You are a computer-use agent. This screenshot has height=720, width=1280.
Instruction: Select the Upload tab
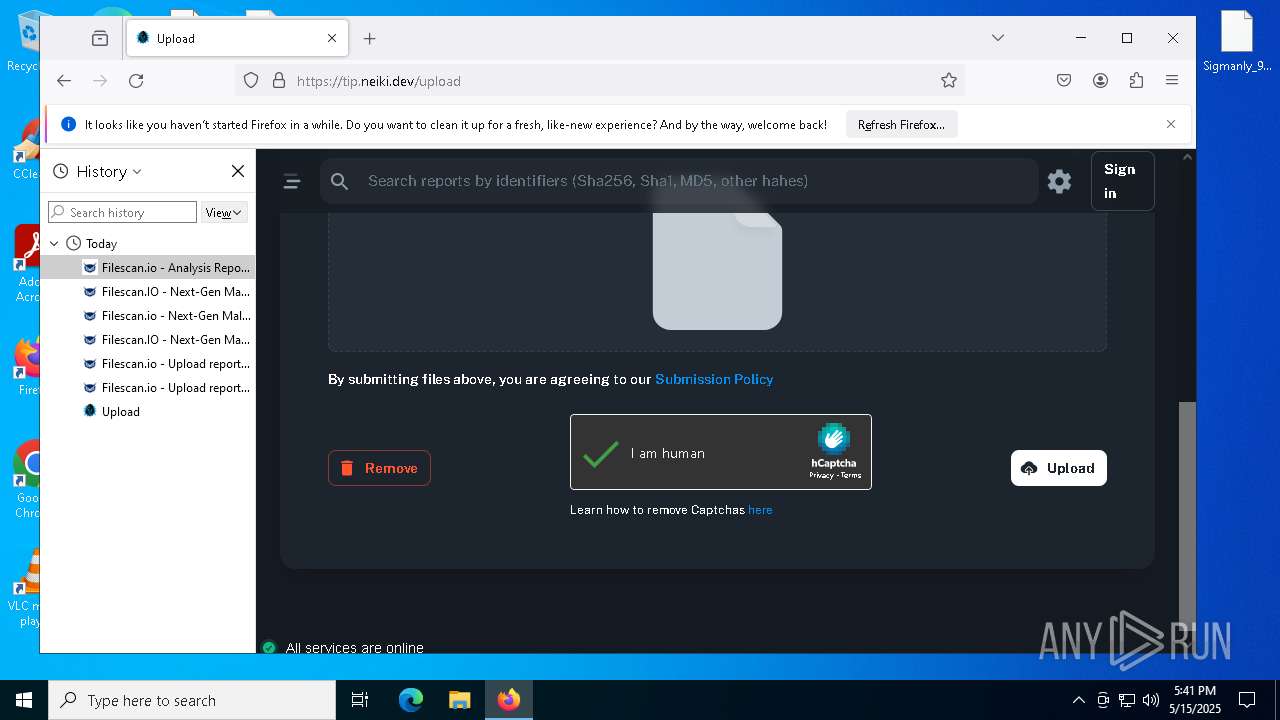(x=237, y=38)
